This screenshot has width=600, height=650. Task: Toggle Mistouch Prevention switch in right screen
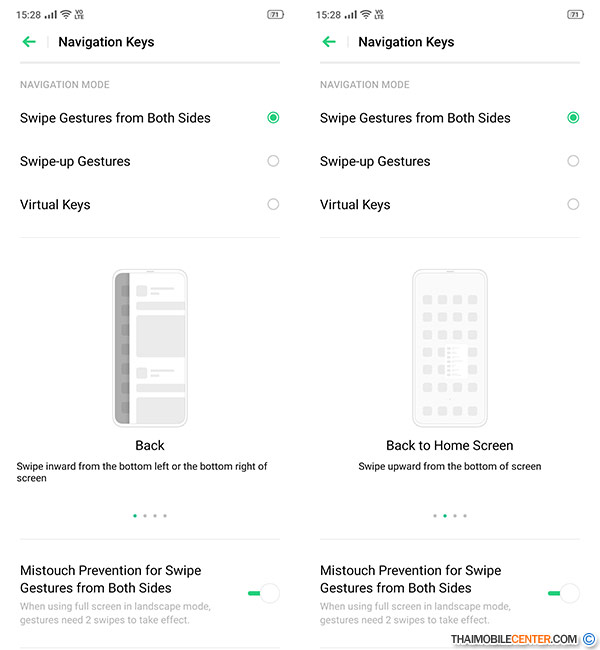[564, 593]
